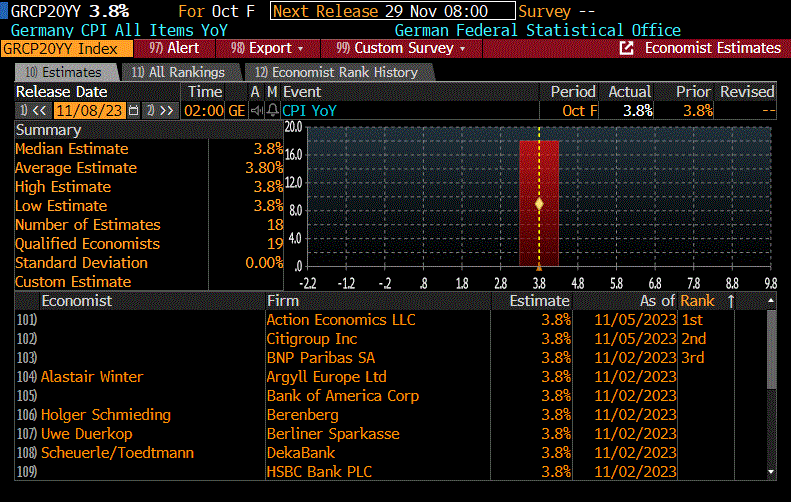The image size is (791, 502).
Task: Open the Export dropdown
Action: click(x=267, y=48)
